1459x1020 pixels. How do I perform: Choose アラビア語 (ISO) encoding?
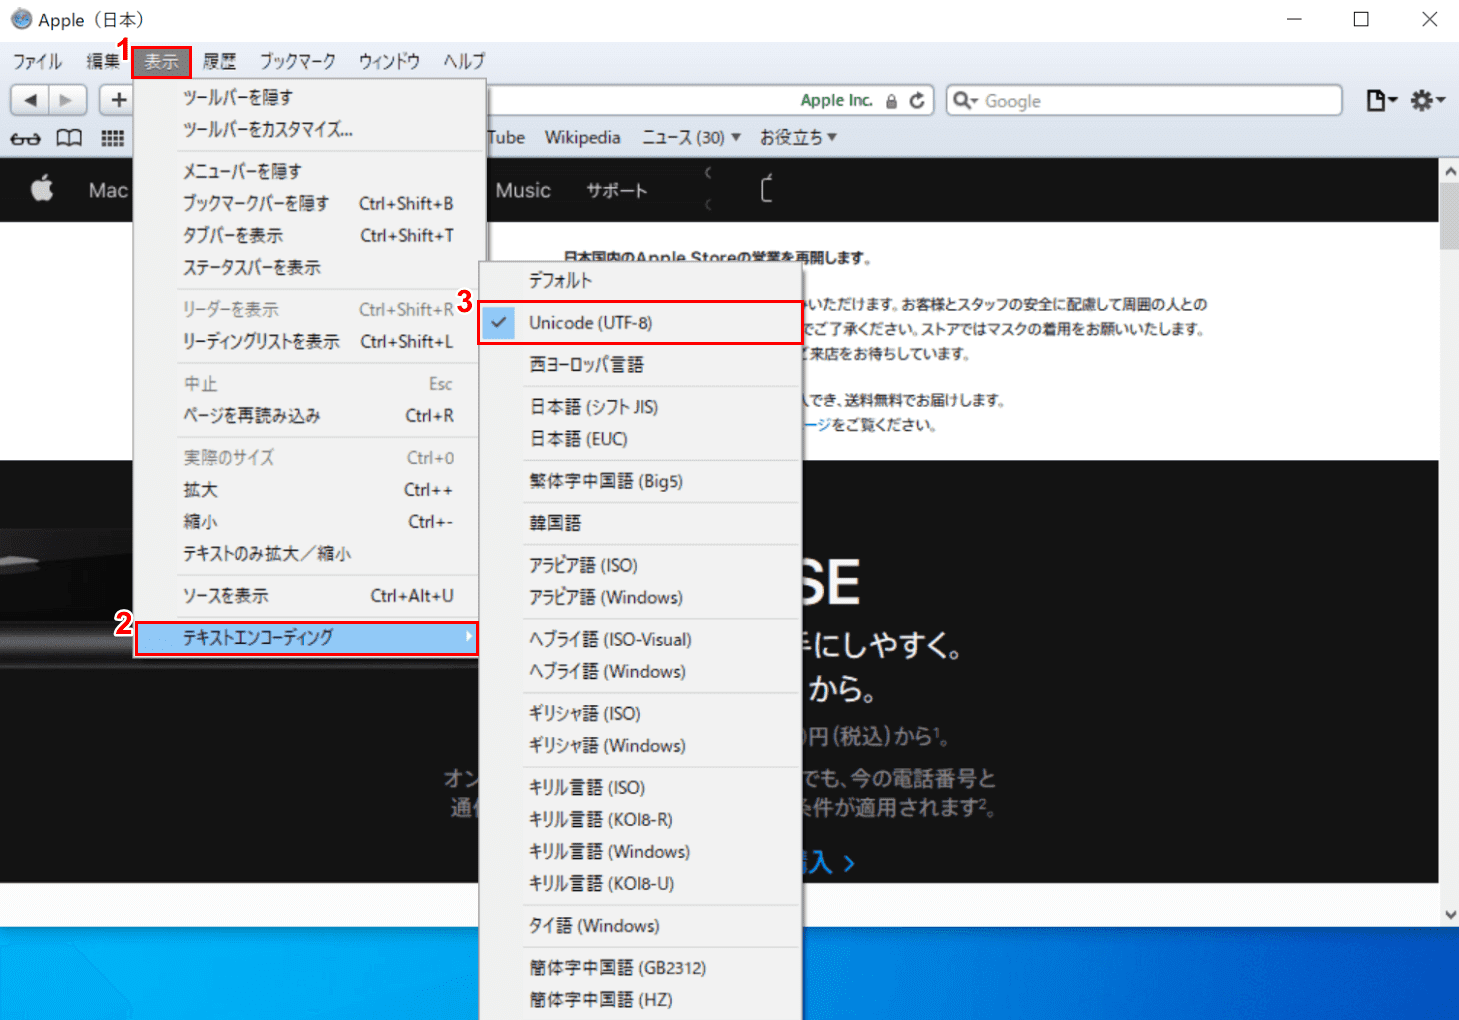point(640,565)
